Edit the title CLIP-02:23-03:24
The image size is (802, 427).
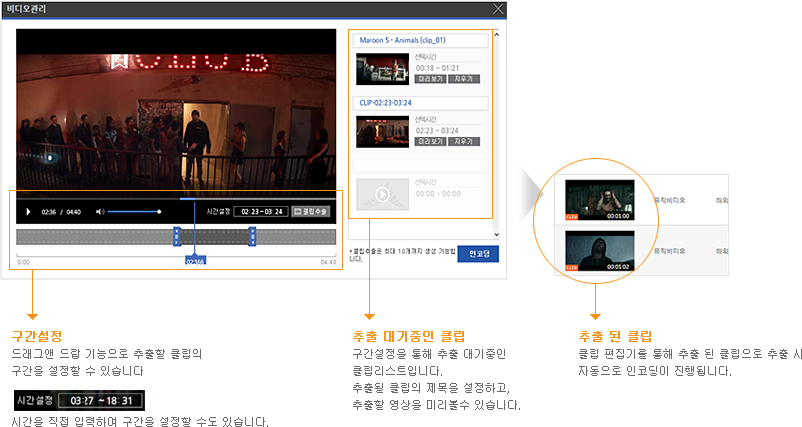420,103
